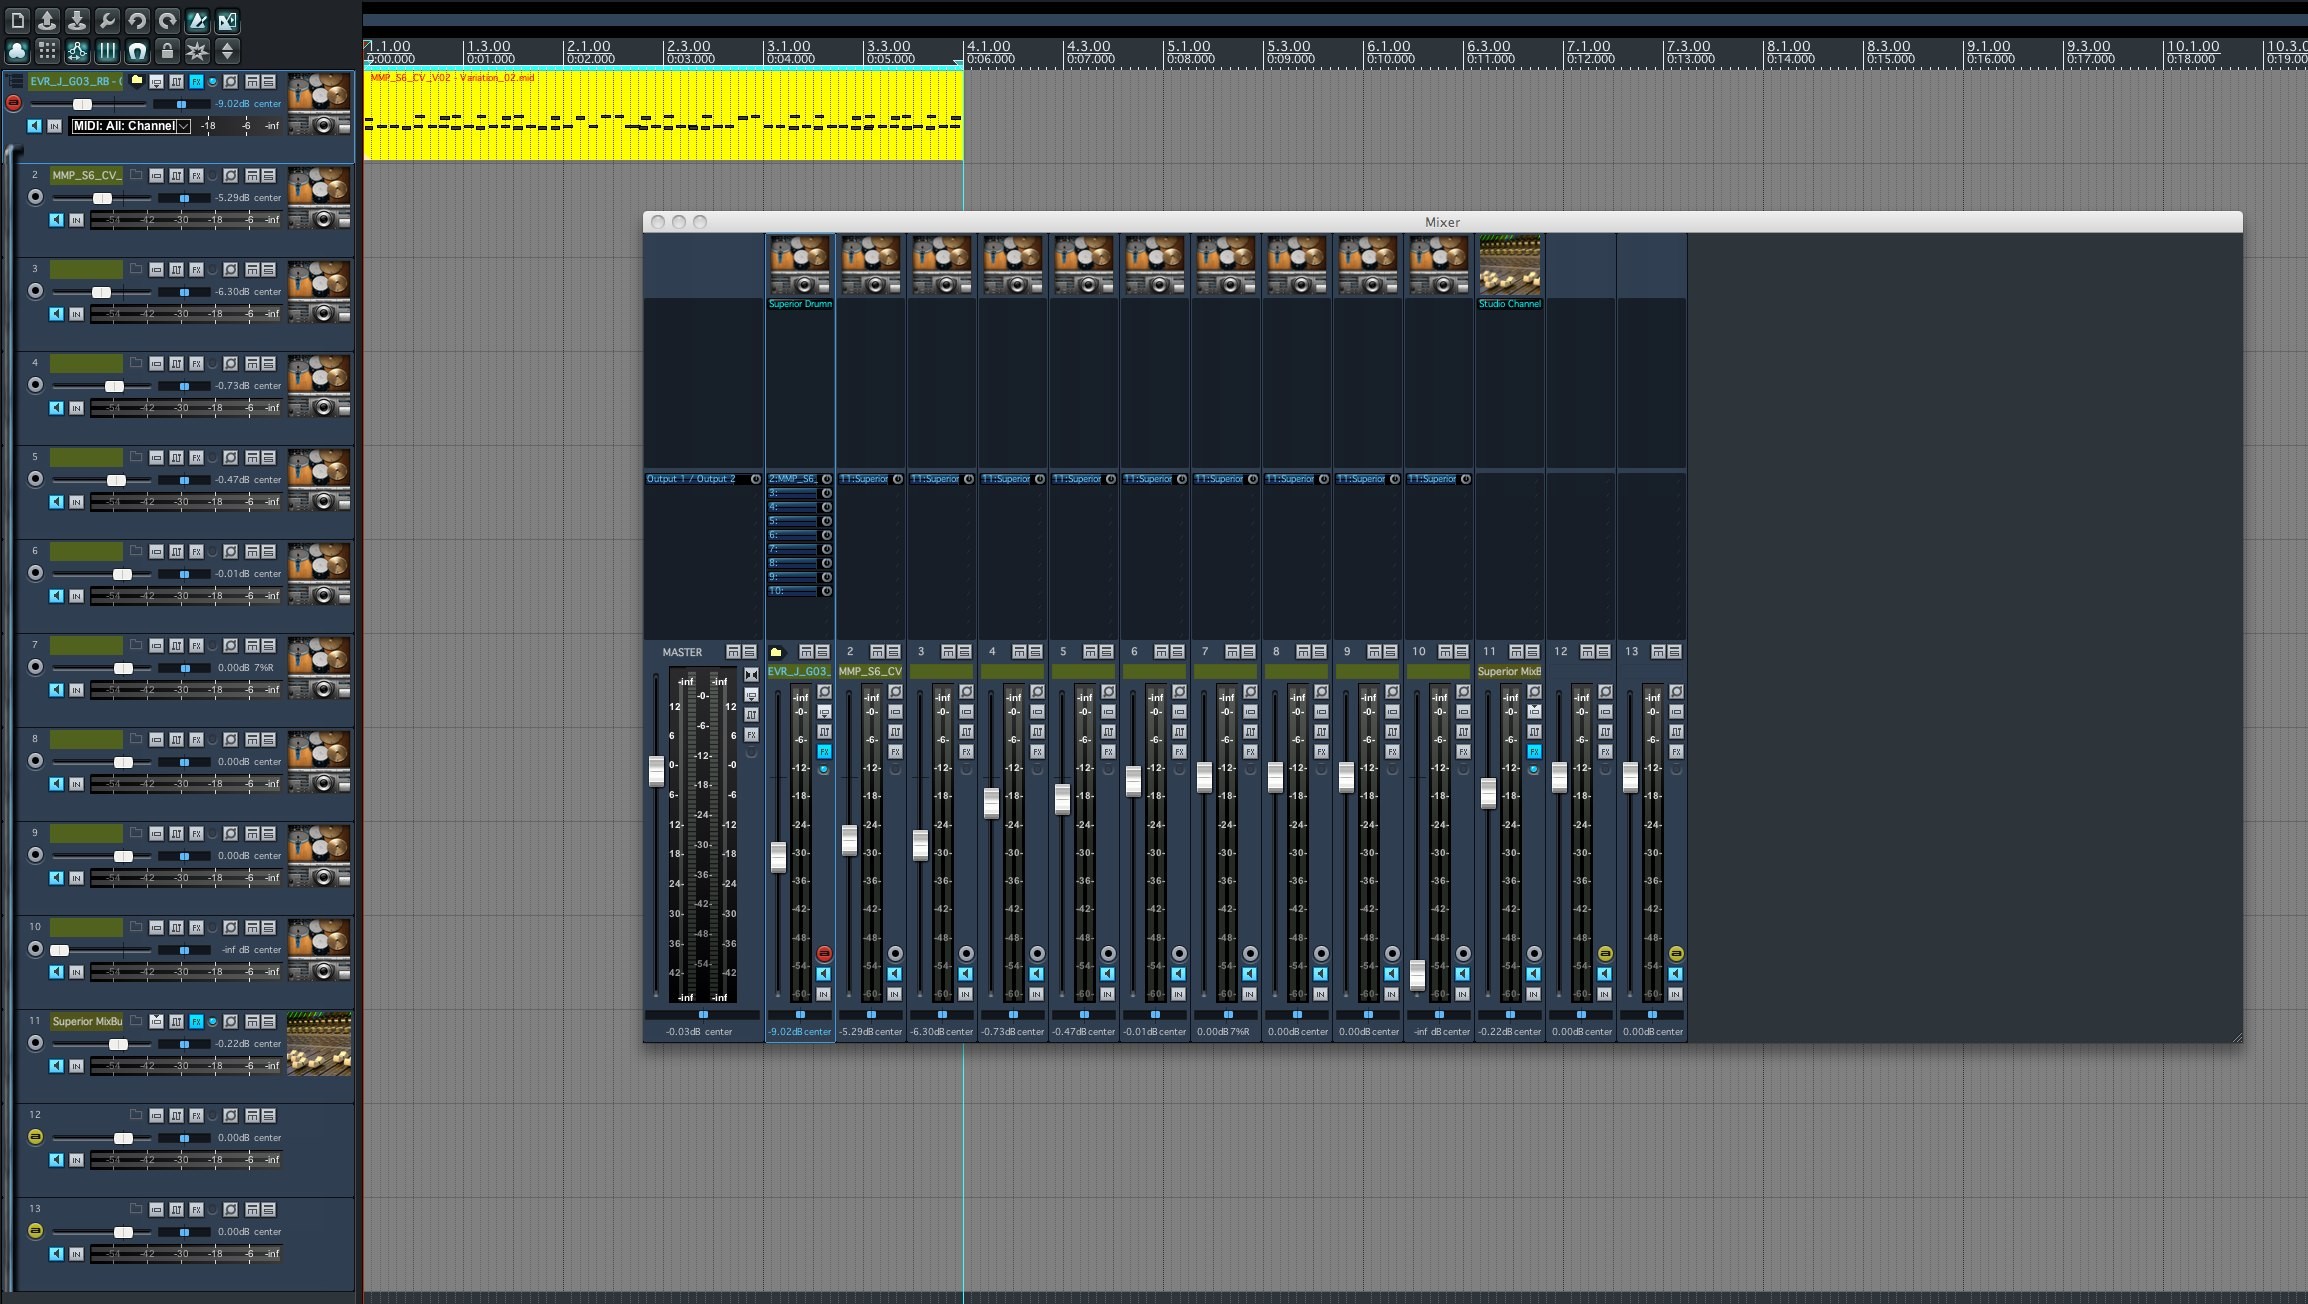Open the envelope icon on track 6 panel
Image resolution: width=2308 pixels, height=1304 pixels.
(177, 552)
